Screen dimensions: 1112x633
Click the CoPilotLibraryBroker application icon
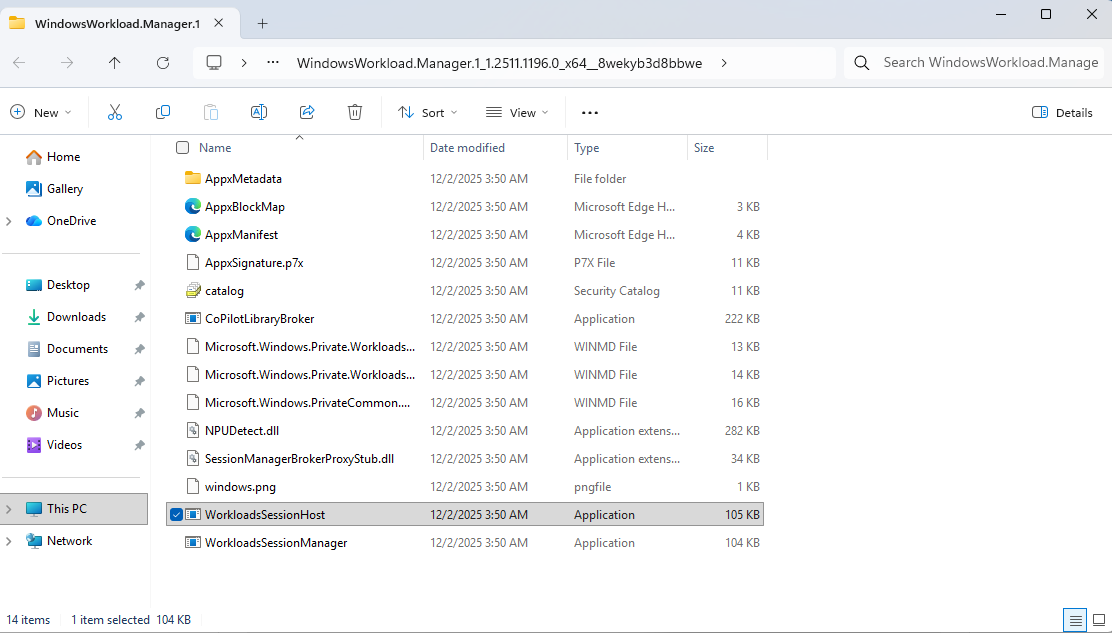pos(192,318)
